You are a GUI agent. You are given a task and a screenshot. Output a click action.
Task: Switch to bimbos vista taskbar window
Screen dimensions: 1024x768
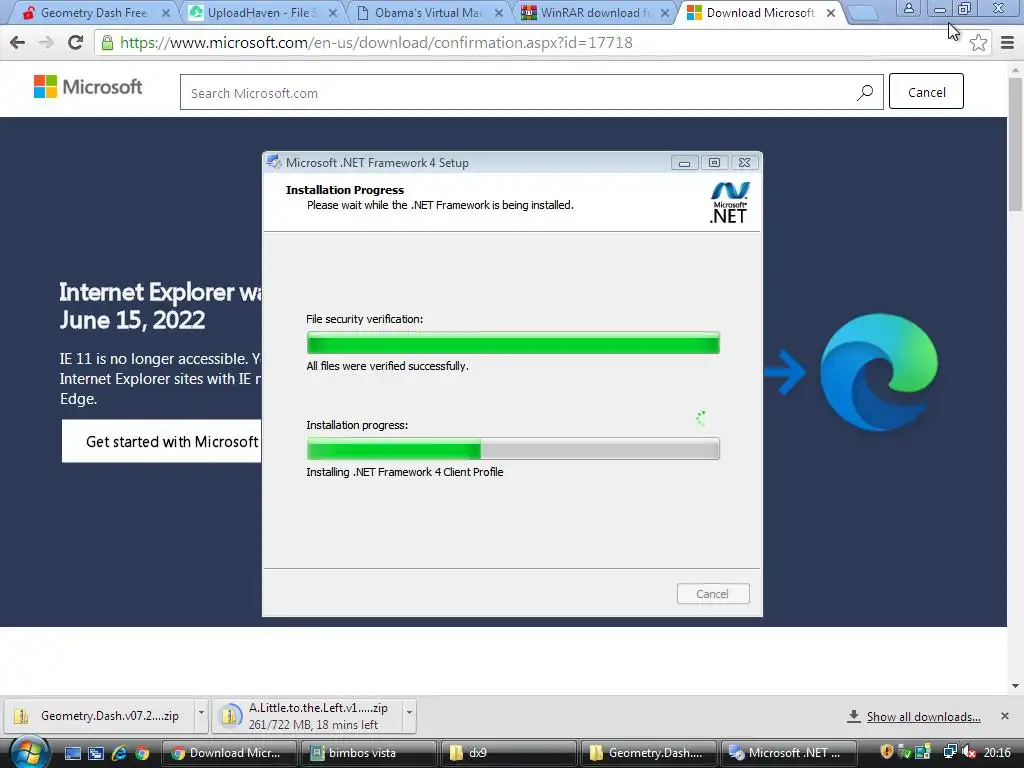click(369, 753)
